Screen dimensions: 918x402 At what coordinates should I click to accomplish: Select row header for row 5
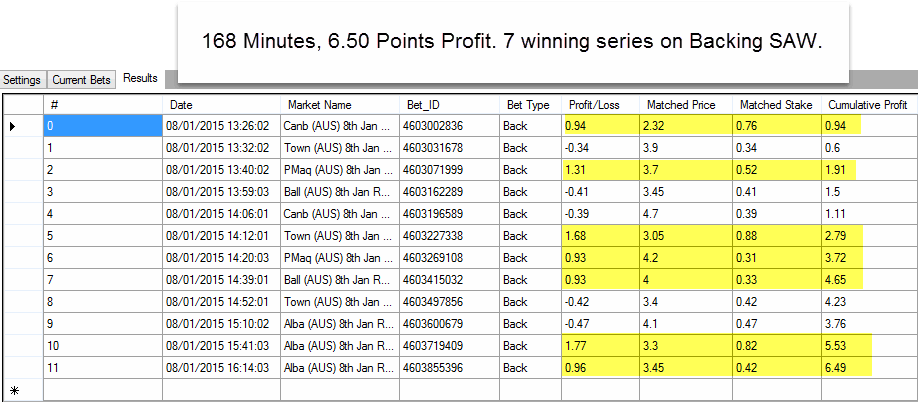point(22,236)
